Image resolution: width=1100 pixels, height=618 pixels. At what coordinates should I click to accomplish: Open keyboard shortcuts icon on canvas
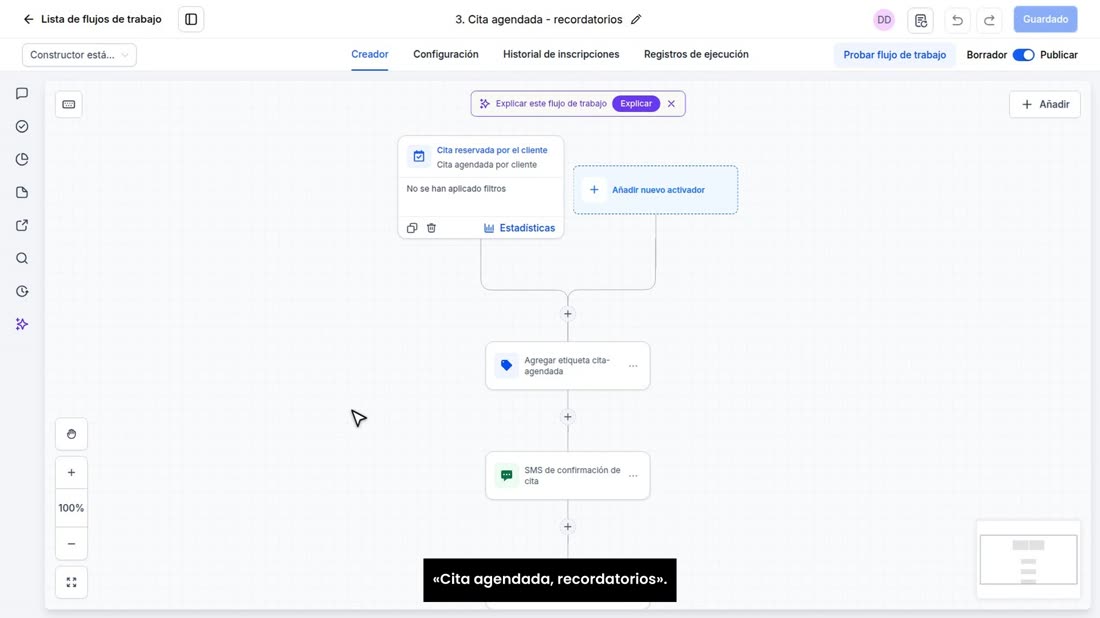click(69, 105)
